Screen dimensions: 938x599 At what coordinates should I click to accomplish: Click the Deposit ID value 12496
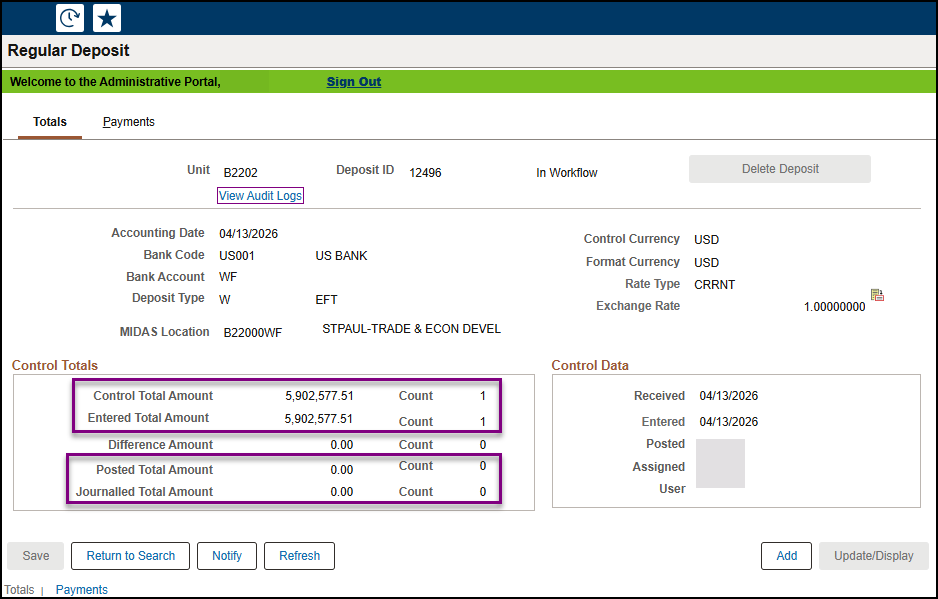[425, 172]
